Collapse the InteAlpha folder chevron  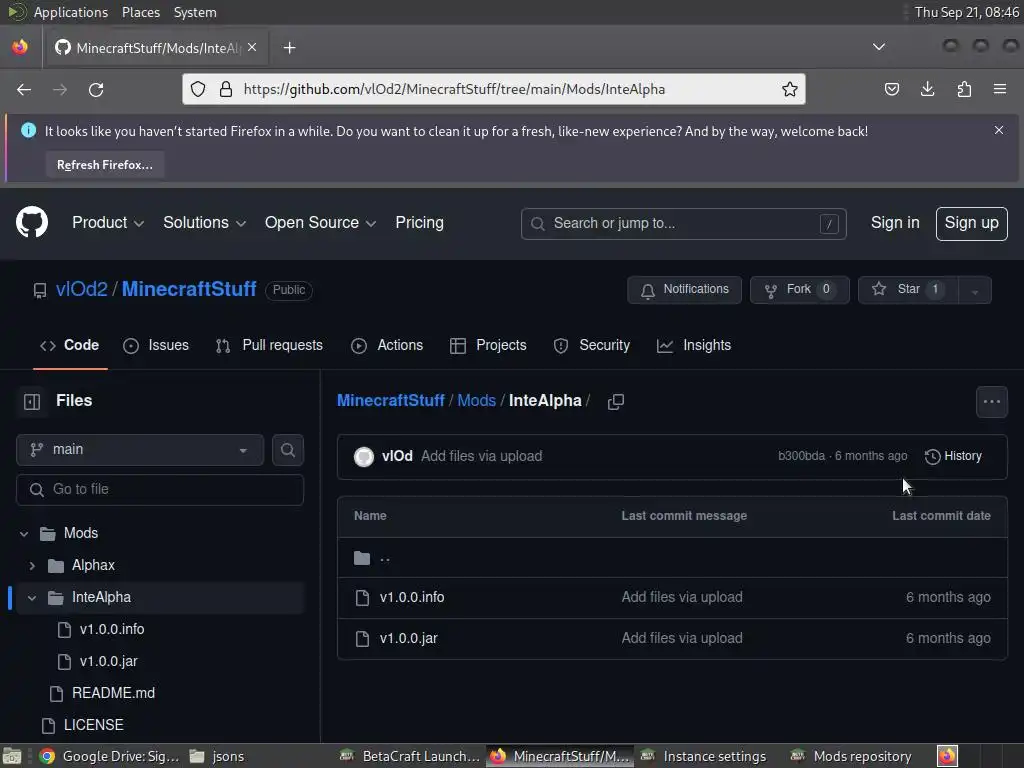pyautogui.click(x=32, y=598)
